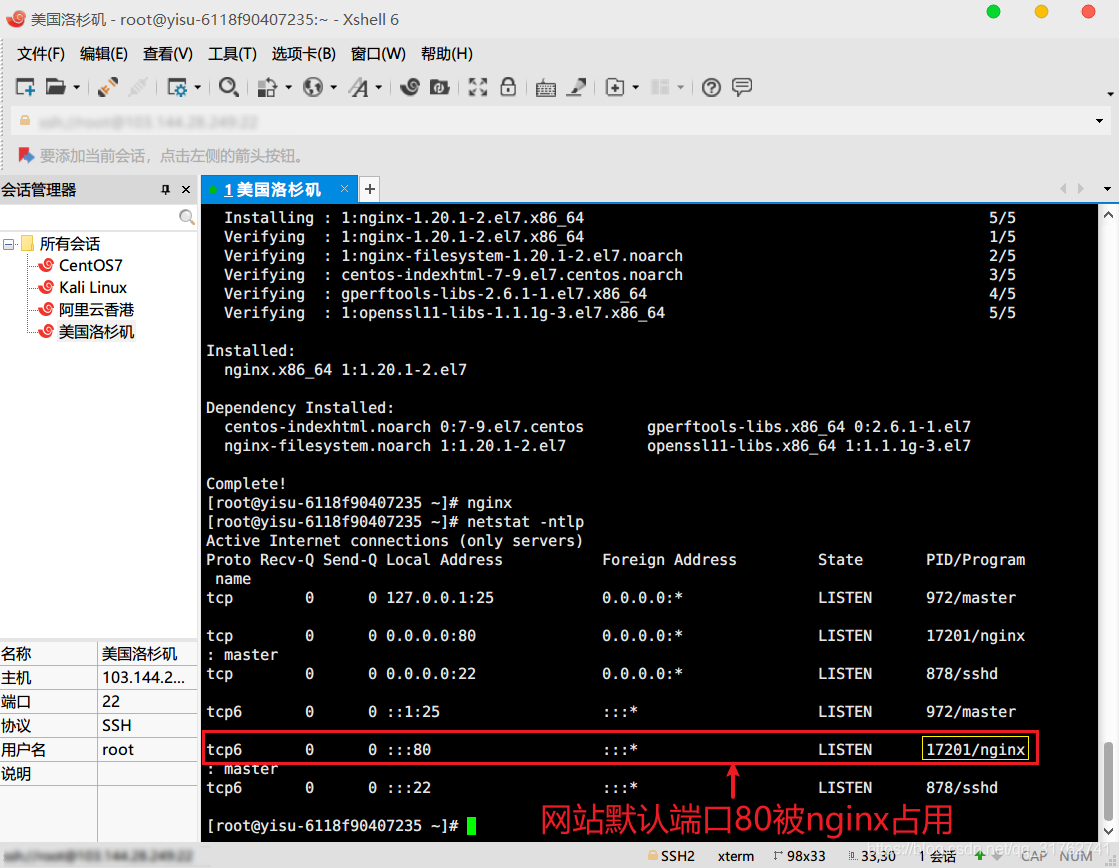
Task: Expand the Font icon dropdown arrow
Action: (379, 88)
